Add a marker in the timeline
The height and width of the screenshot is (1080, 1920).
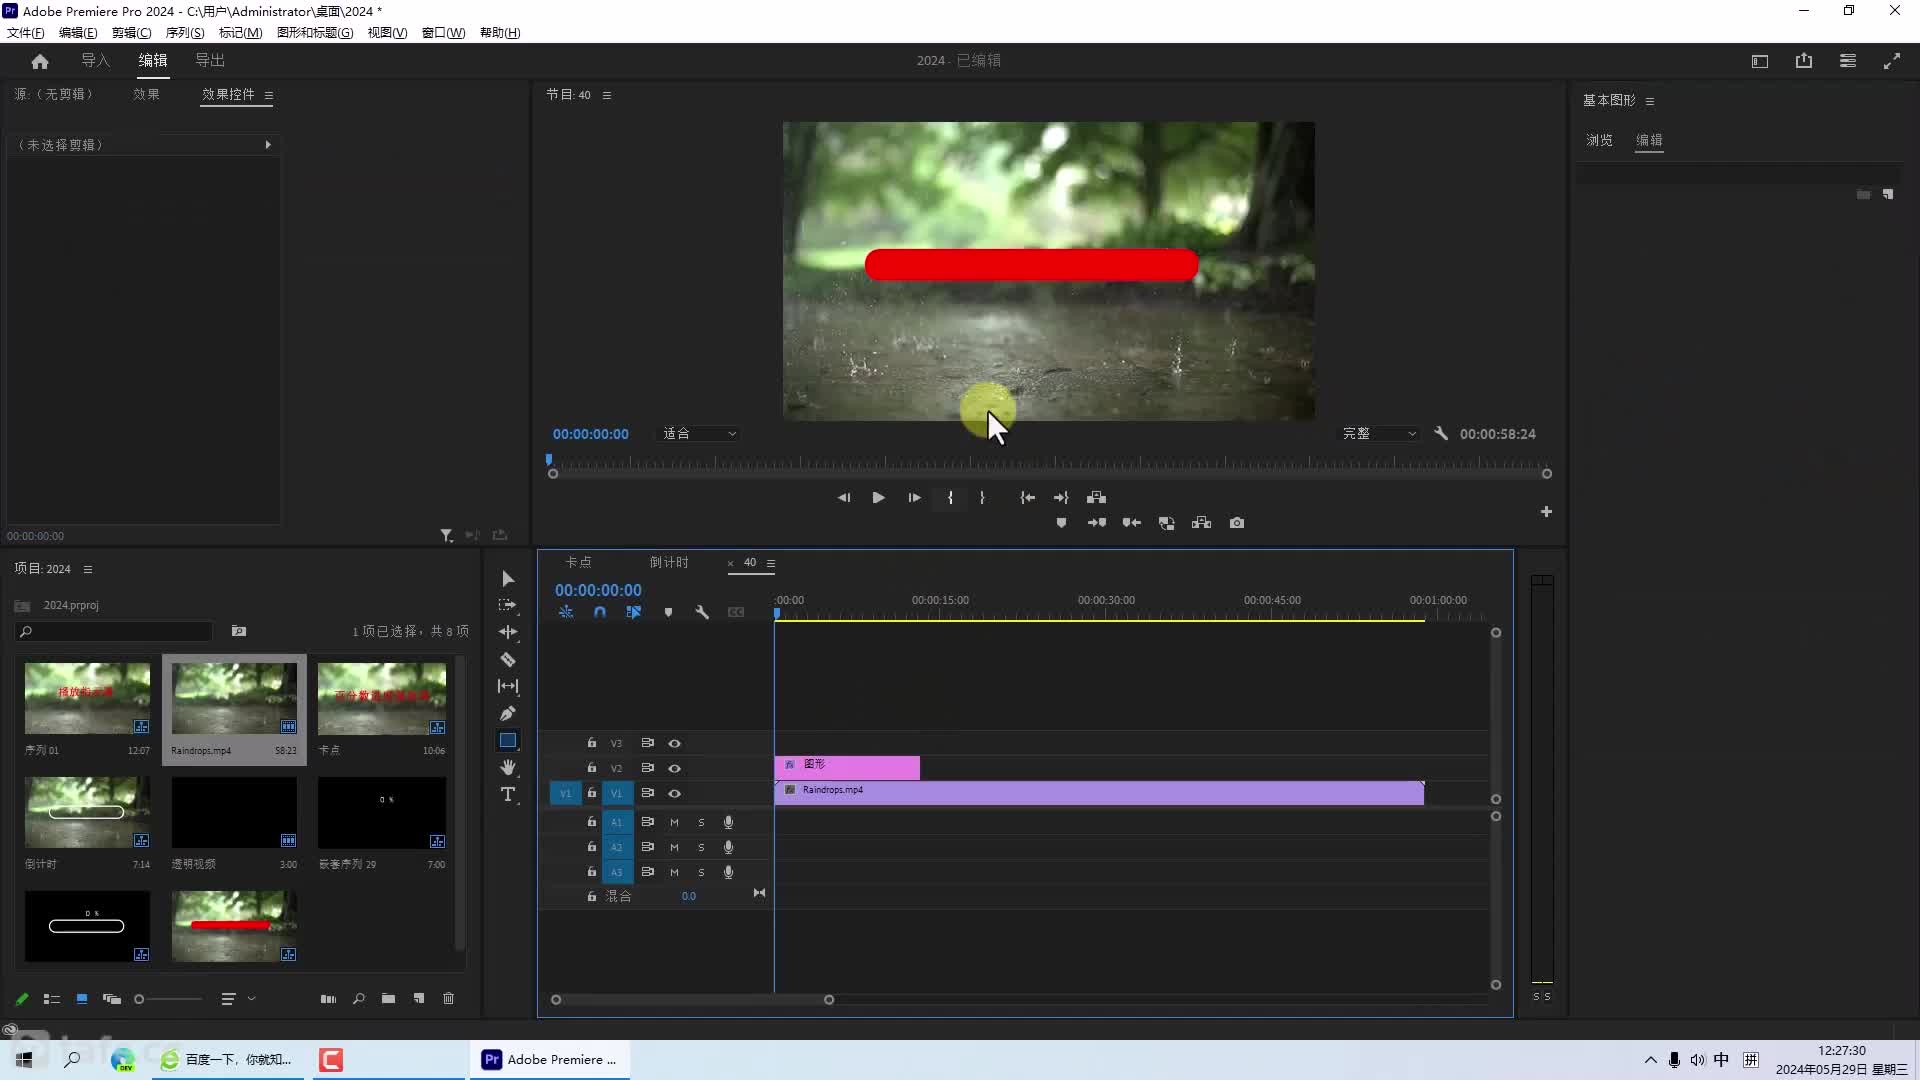(x=668, y=612)
